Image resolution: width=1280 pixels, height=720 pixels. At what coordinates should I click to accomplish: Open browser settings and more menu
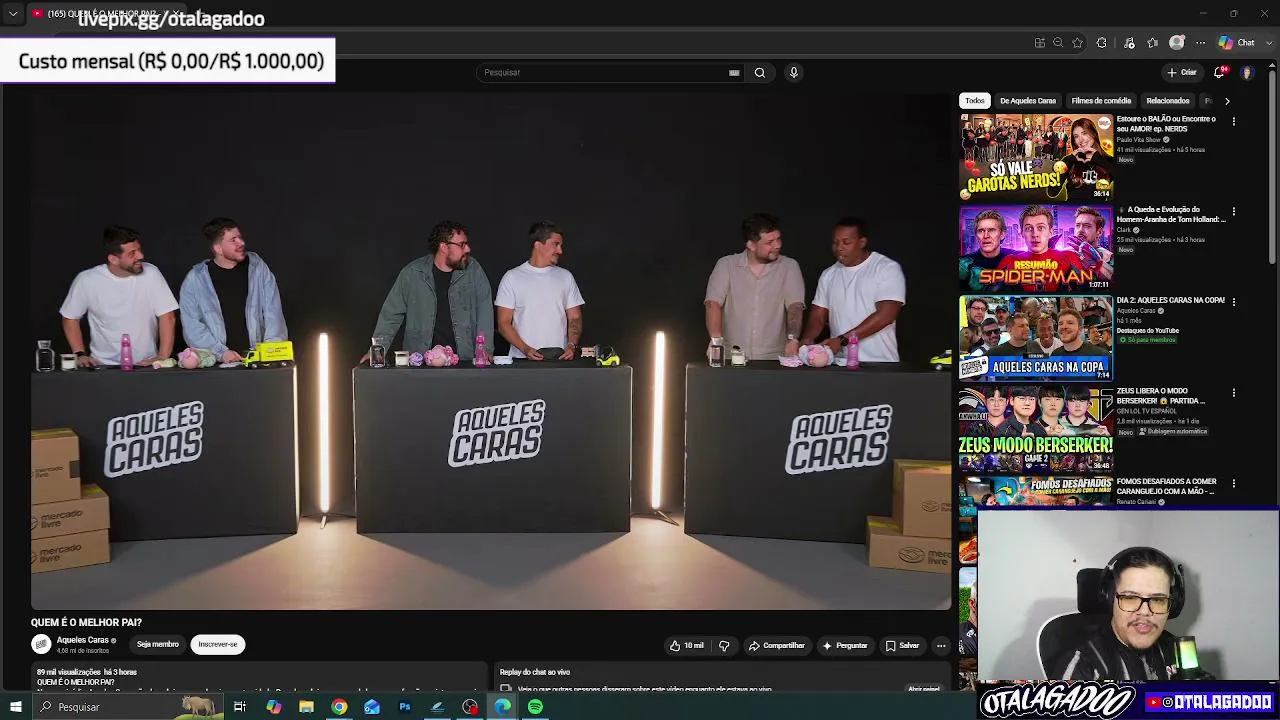1200,43
